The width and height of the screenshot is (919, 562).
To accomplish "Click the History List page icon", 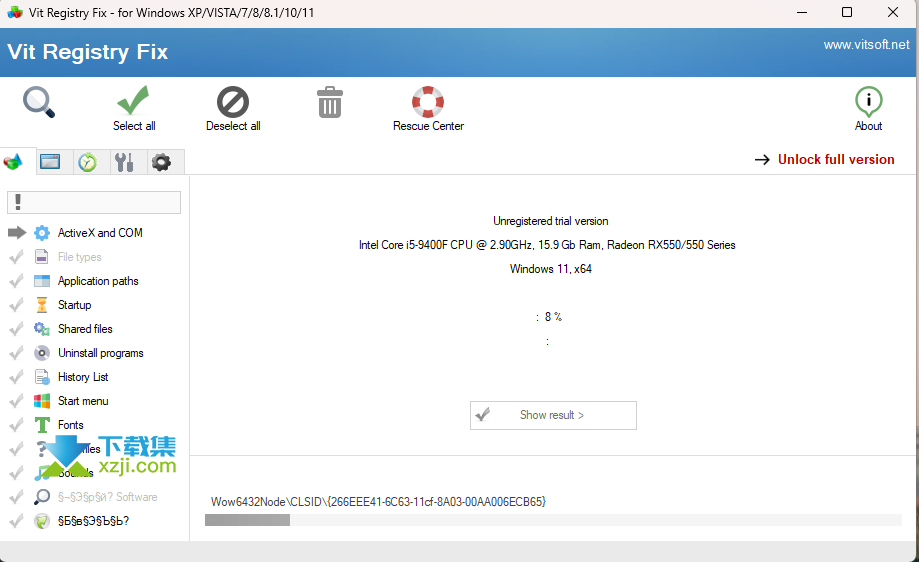I will click(x=42, y=377).
